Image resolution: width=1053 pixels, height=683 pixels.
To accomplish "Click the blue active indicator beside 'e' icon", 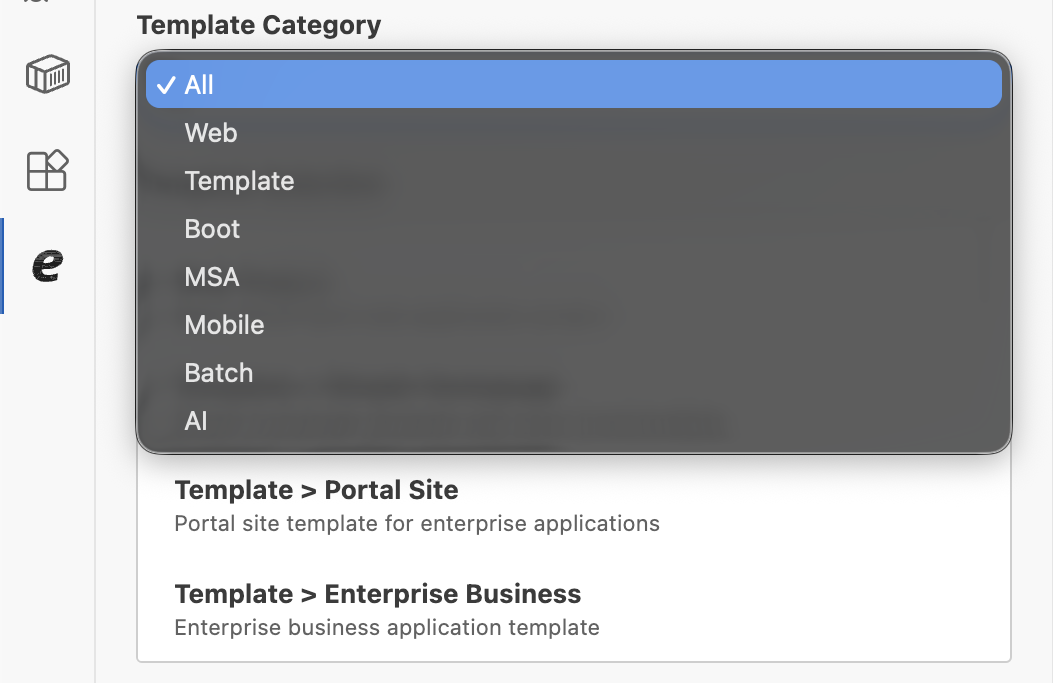I will click(x=2, y=265).
